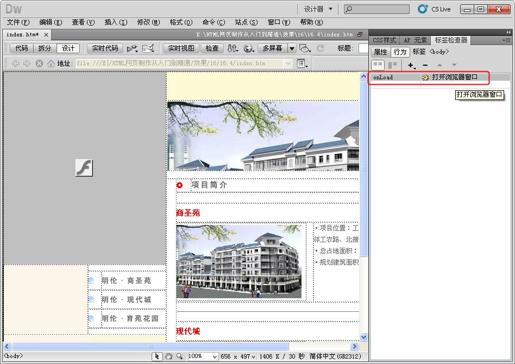Screen dimensions: 515x364
Task: Click the home icon in the address bar
Action: [x=51, y=63]
